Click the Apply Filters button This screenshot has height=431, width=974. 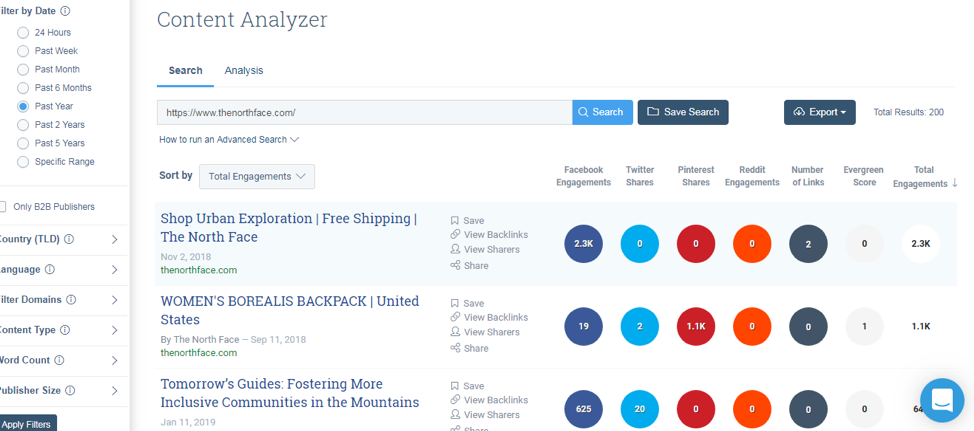click(x=27, y=424)
